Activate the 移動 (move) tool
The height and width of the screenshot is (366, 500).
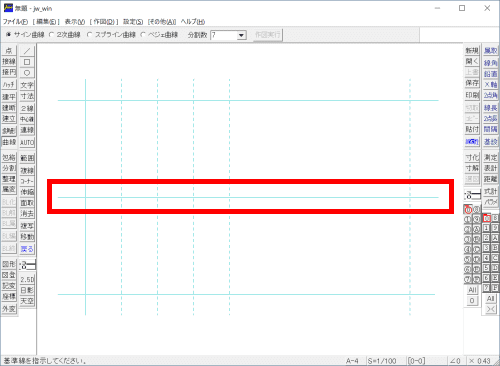(27, 237)
